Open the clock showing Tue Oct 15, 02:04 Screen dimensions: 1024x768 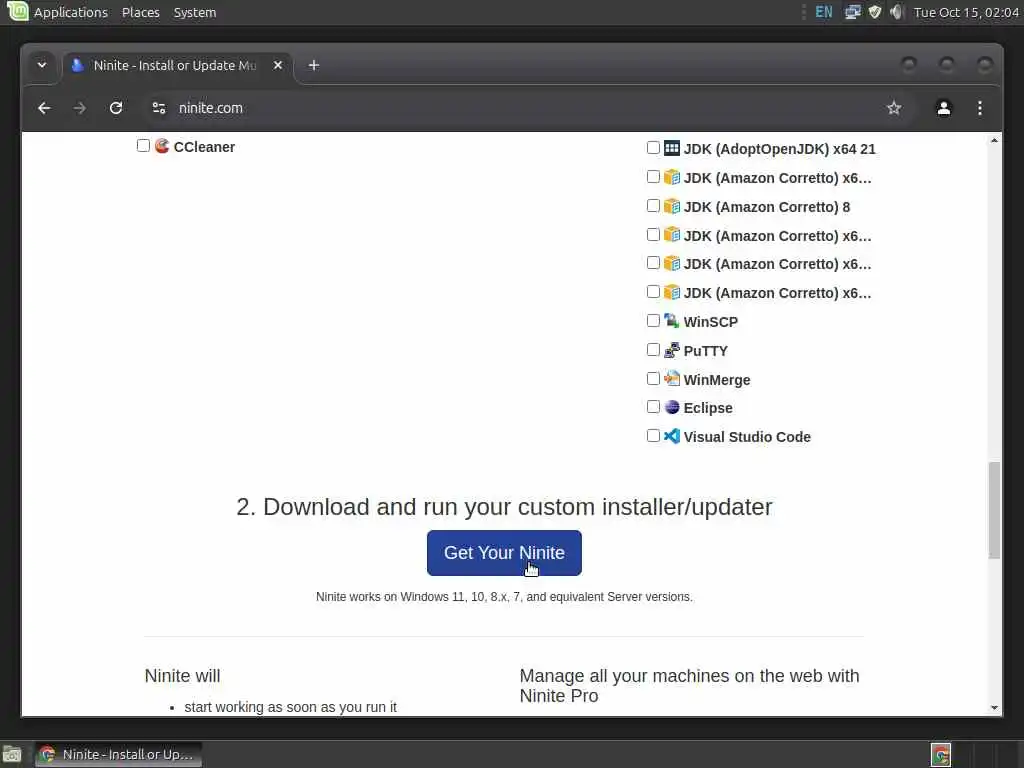click(966, 12)
